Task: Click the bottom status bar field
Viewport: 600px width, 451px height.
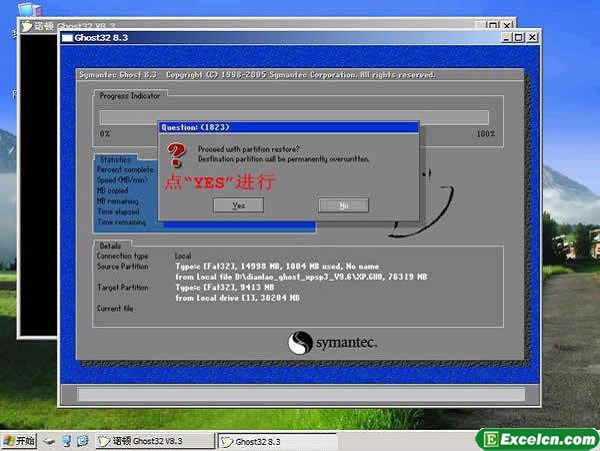Action: pyautogui.click(x=301, y=394)
